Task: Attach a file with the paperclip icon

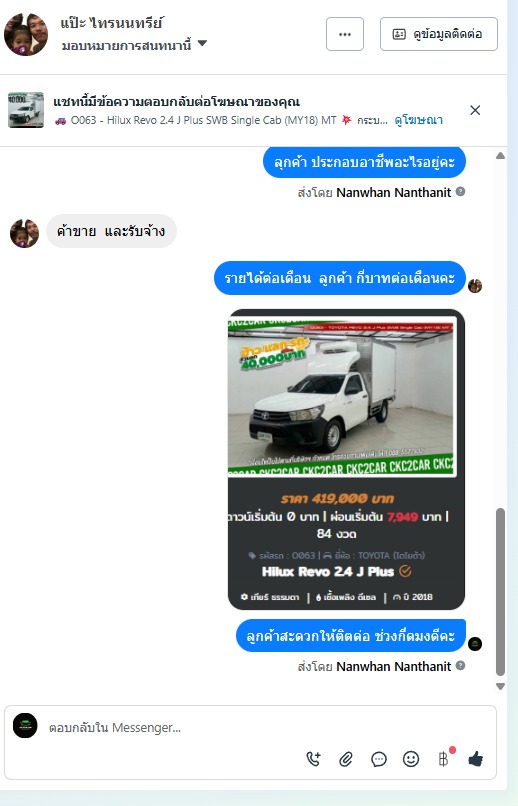Action: (346, 759)
